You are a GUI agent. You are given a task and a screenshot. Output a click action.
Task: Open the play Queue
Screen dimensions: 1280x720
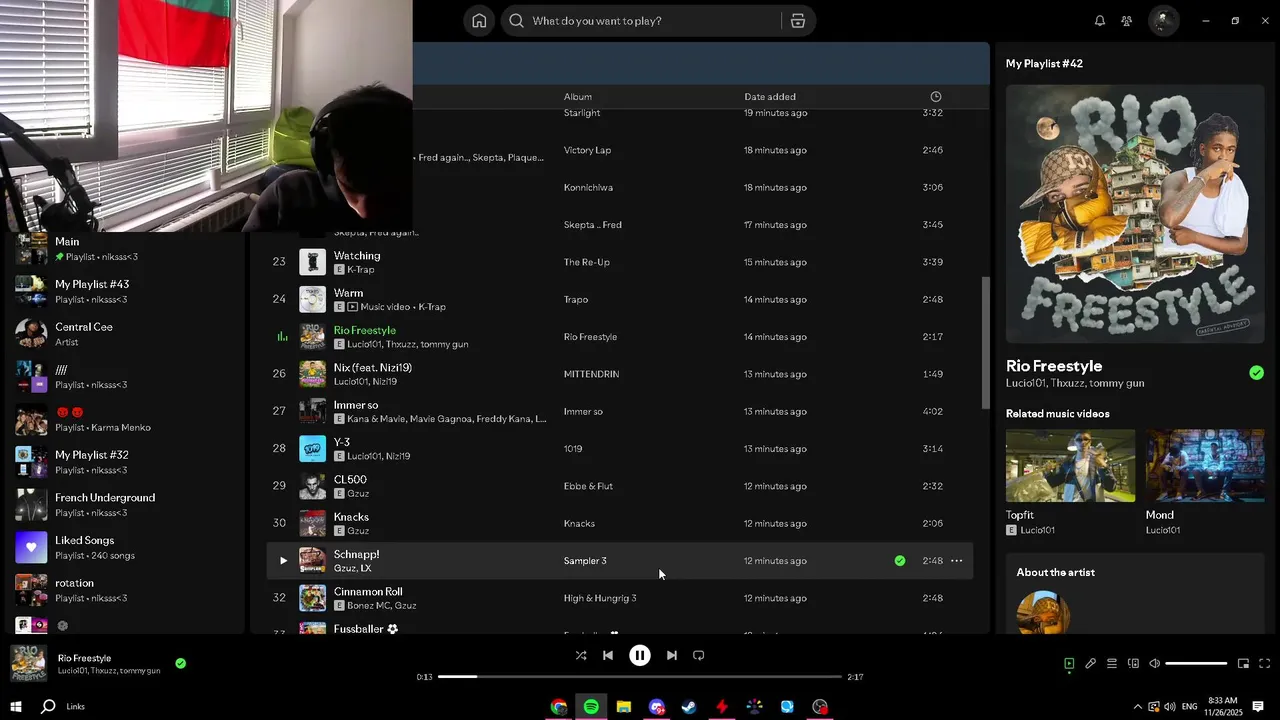pyautogui.click(x=1112, y=663)
